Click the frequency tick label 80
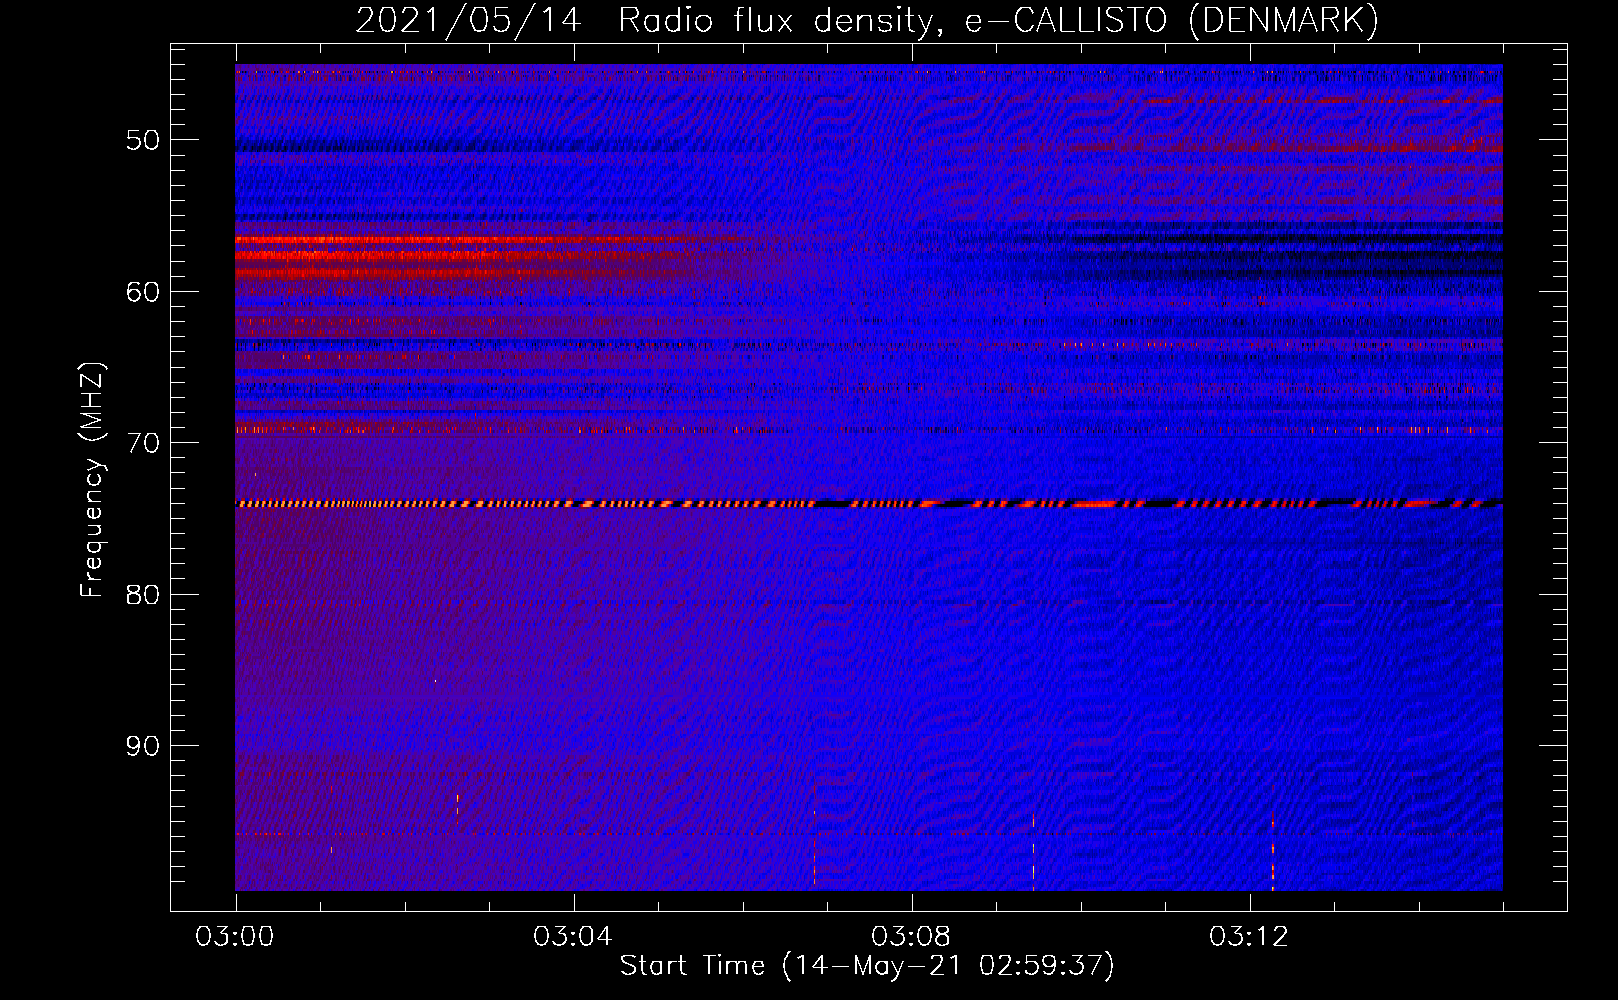The width and height of the screenshot is (1618, 1000). coord(143,595)
